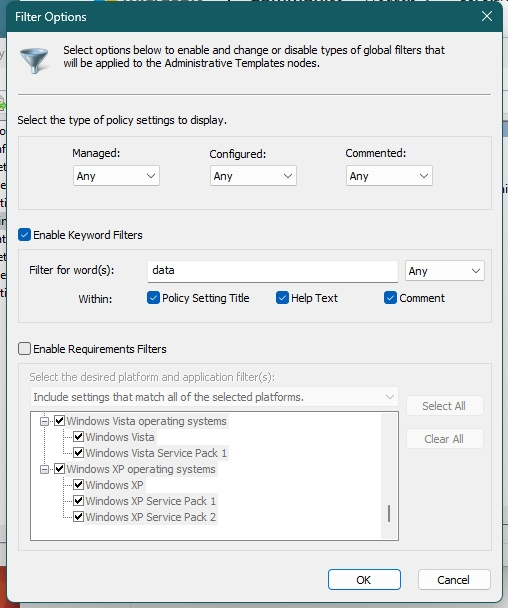Toggle the Windows XP checkbox
Screen dimensions: 508x608
coord(78,485)
